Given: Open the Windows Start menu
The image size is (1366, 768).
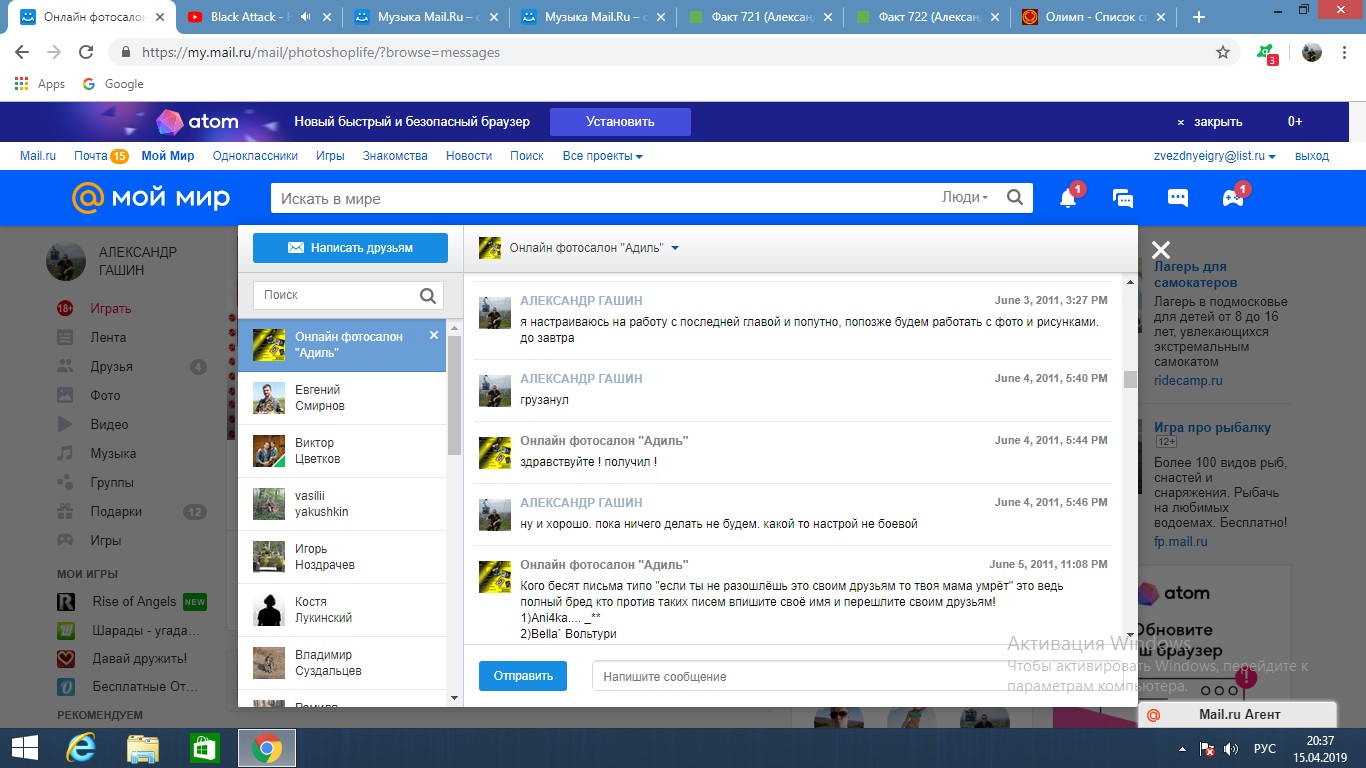Looking at the screenshot, I should 24,748.
